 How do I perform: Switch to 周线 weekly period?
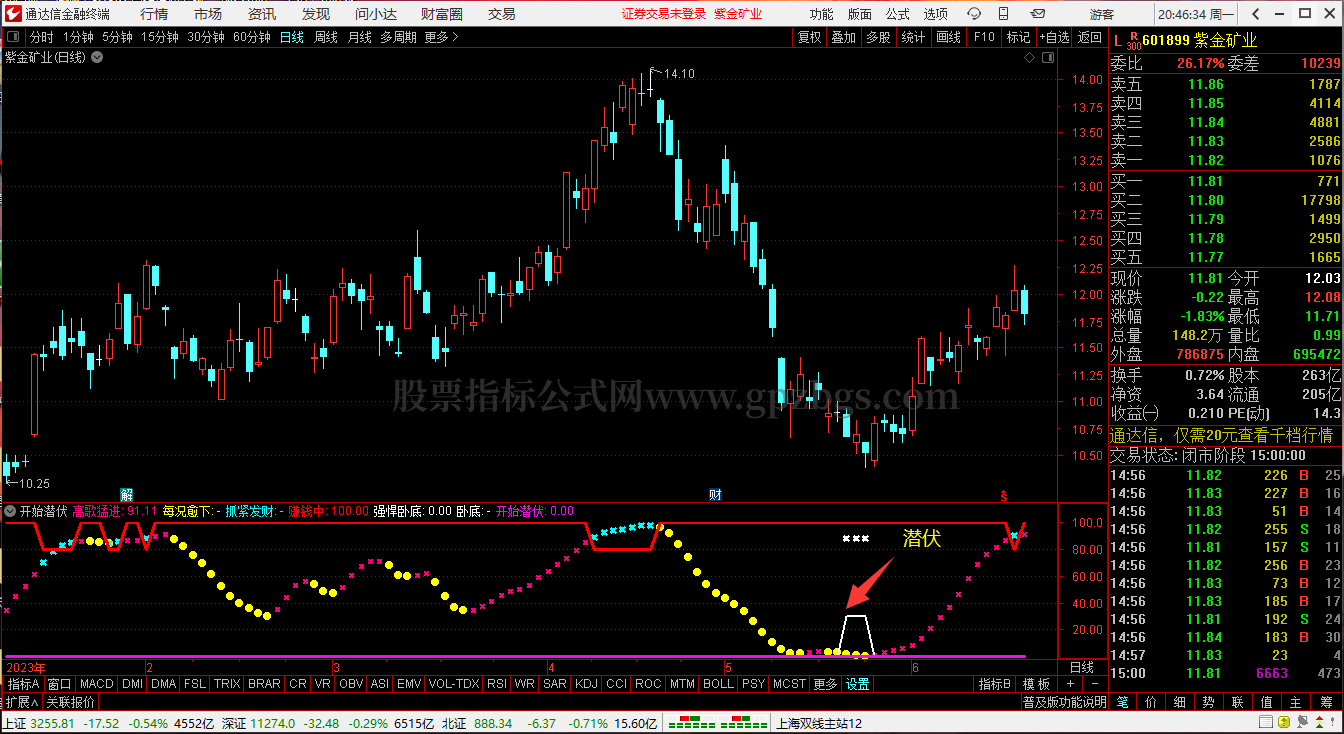point(326,37)
